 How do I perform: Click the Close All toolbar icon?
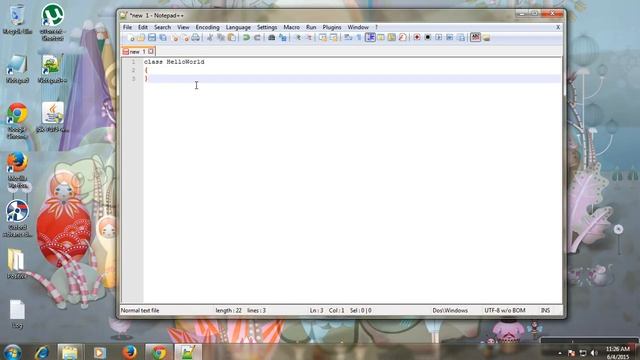tap(185, 38)
